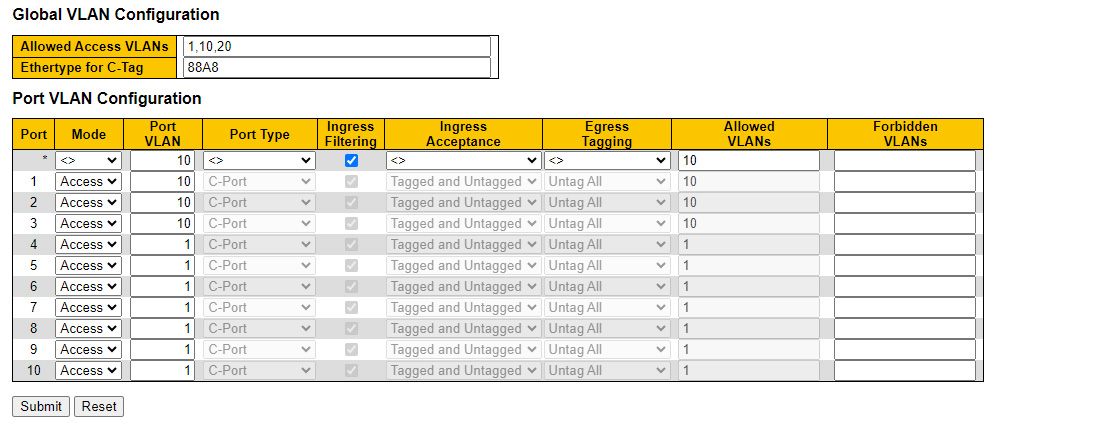1100x426 pixels.
Task: Click Ingress Filtering checkbox for port 1
Action: [x=350, y=181]
